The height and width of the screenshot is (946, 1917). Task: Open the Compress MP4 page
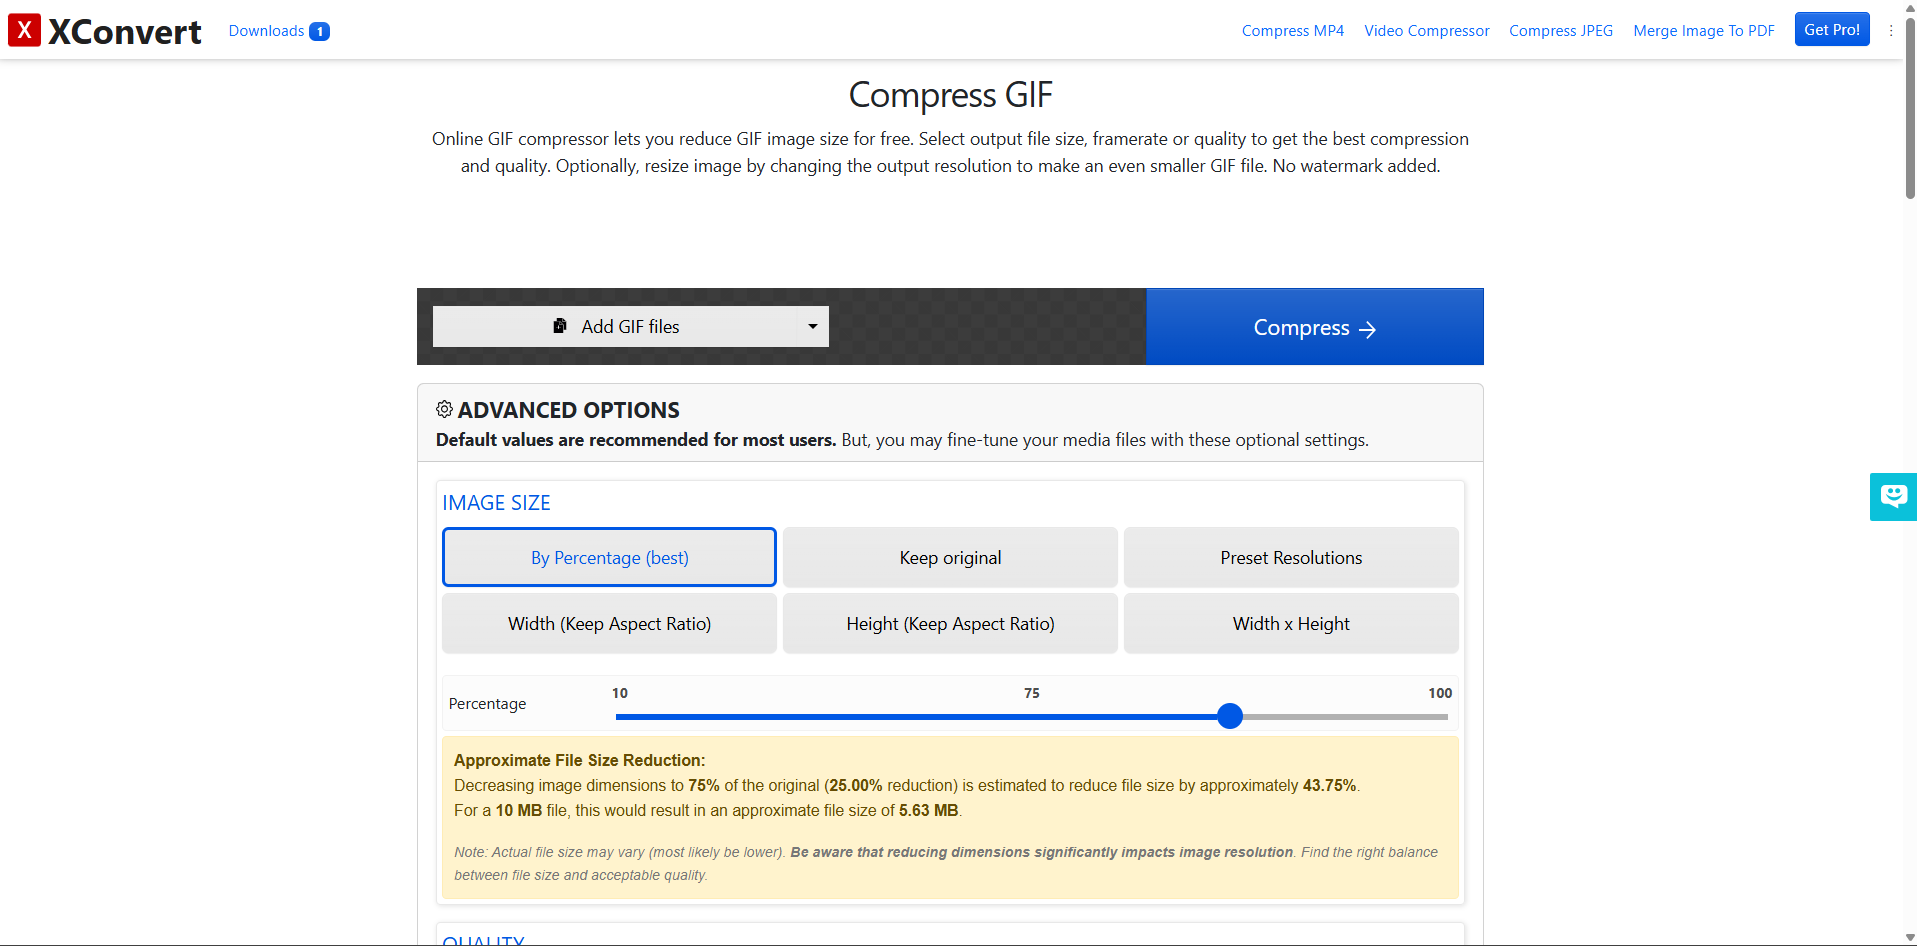coord(1292,31)
